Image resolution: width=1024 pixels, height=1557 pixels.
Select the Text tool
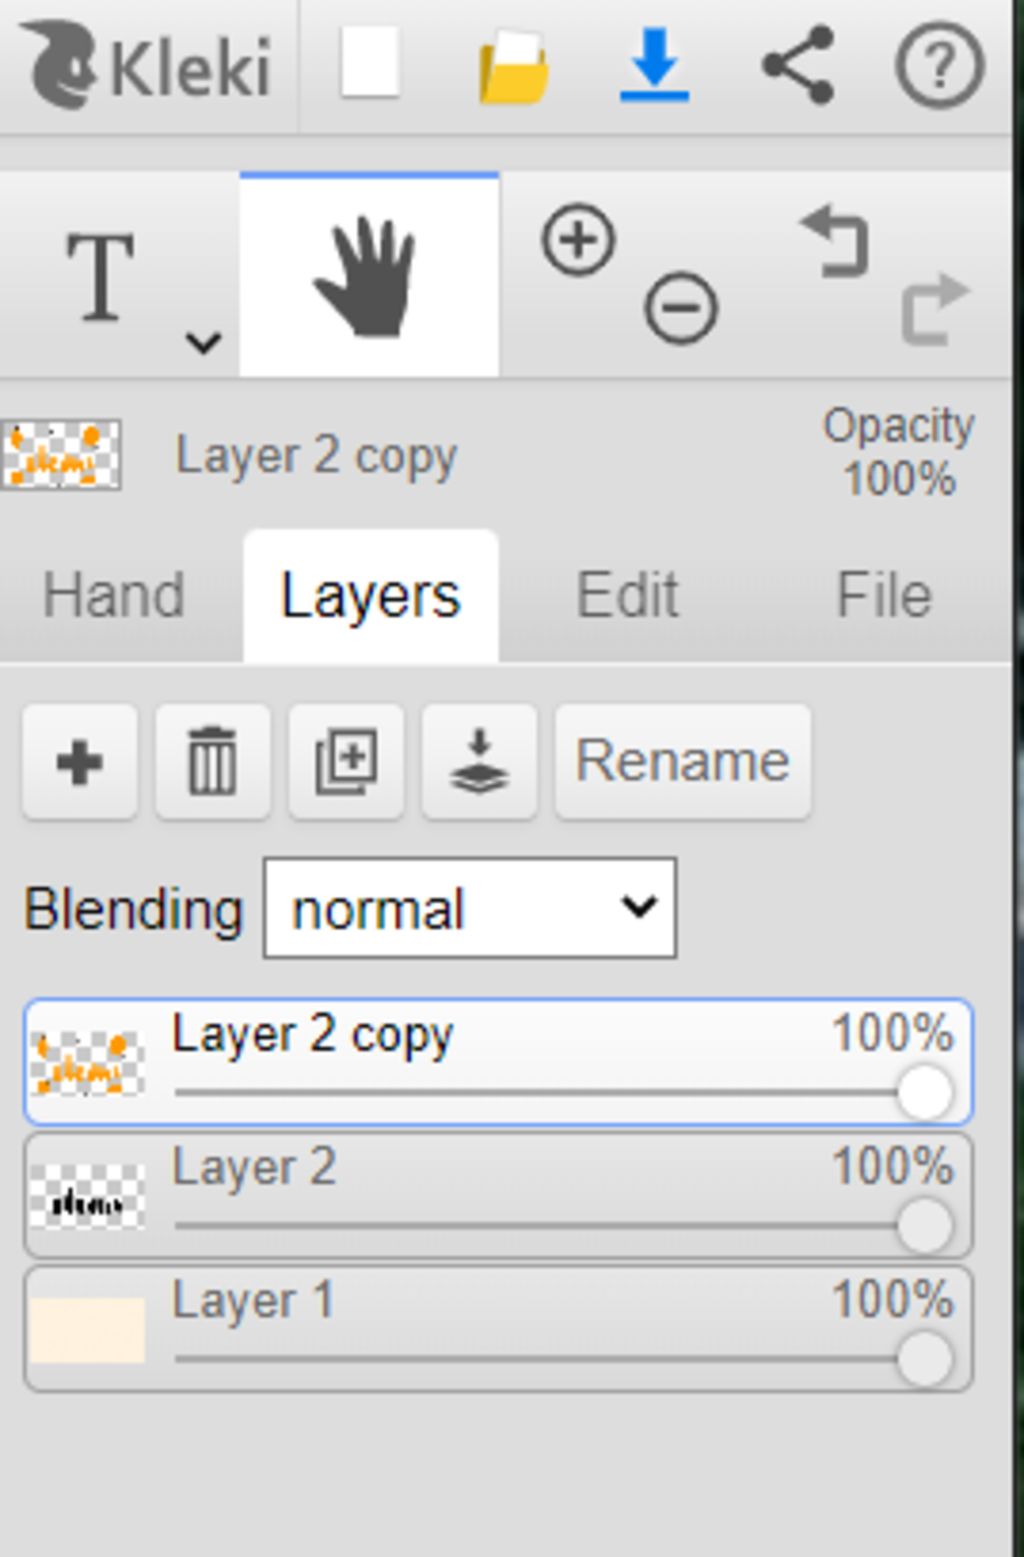pos(100,276)
